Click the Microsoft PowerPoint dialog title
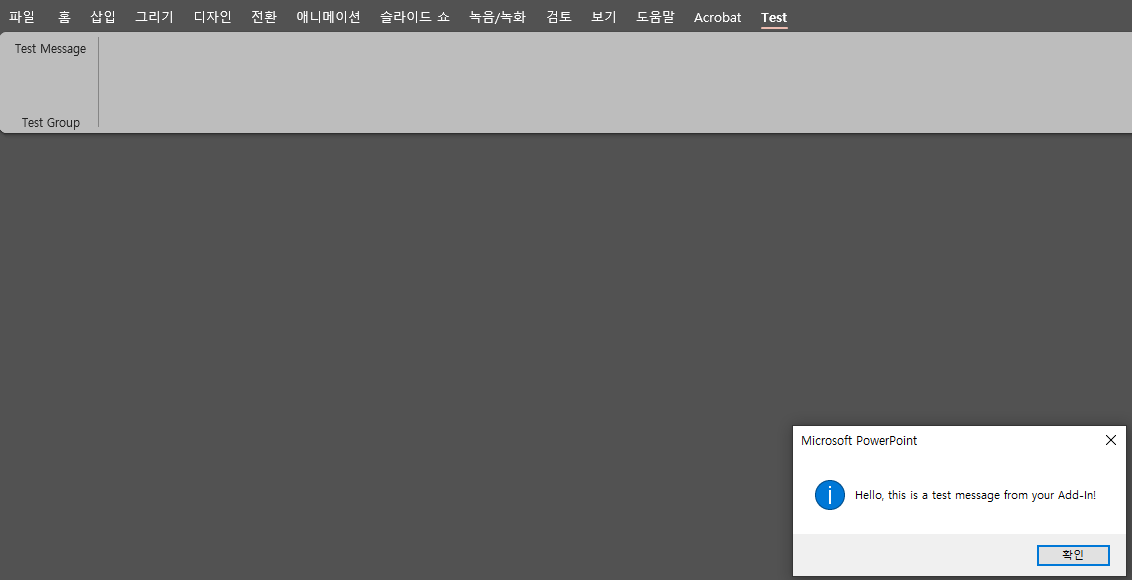The height and width of the screenshot is (580, 1132). (x=859, y=441)
